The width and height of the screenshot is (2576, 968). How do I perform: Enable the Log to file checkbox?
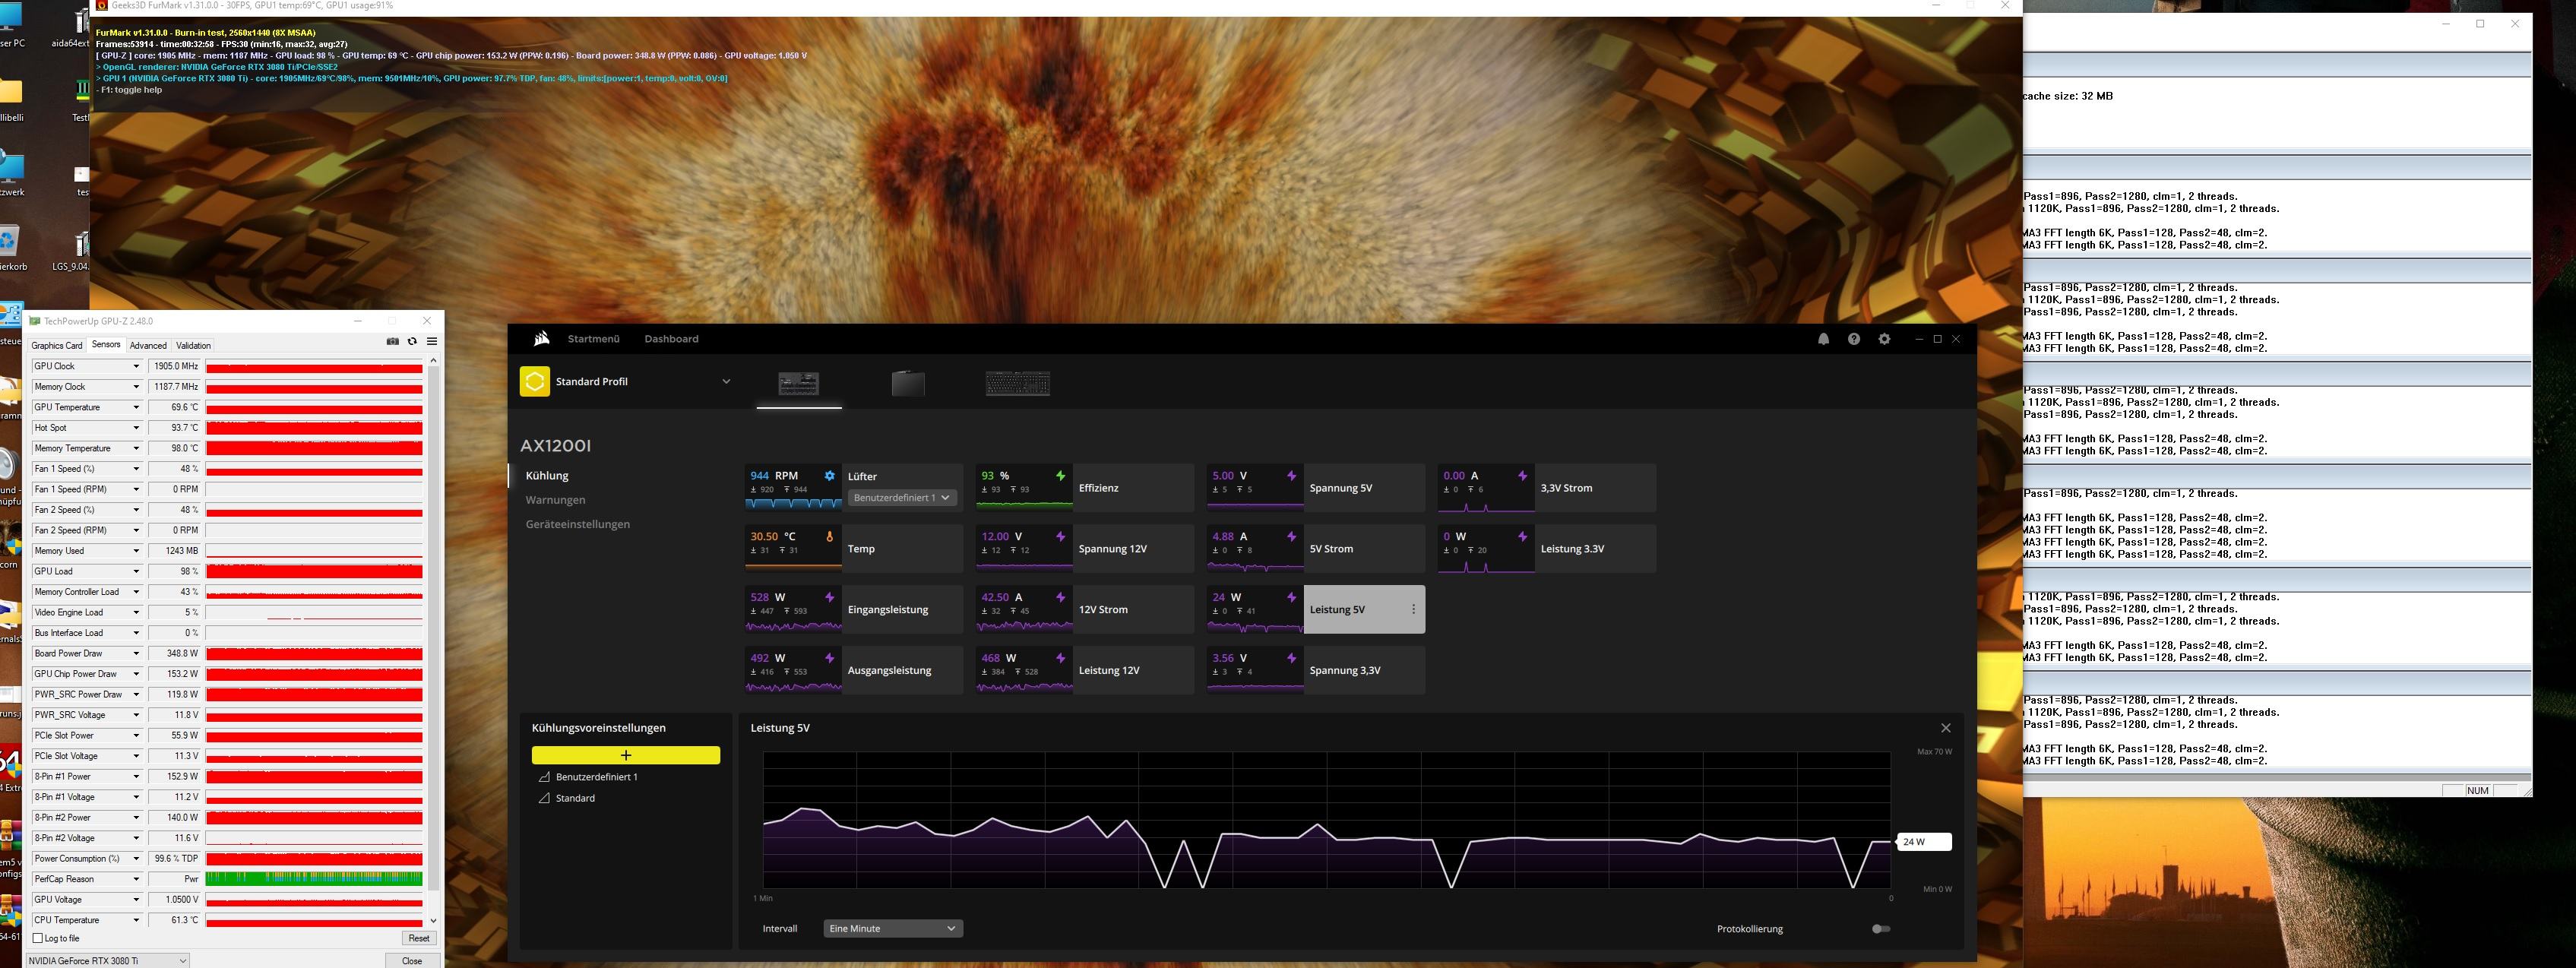point(38,938)
